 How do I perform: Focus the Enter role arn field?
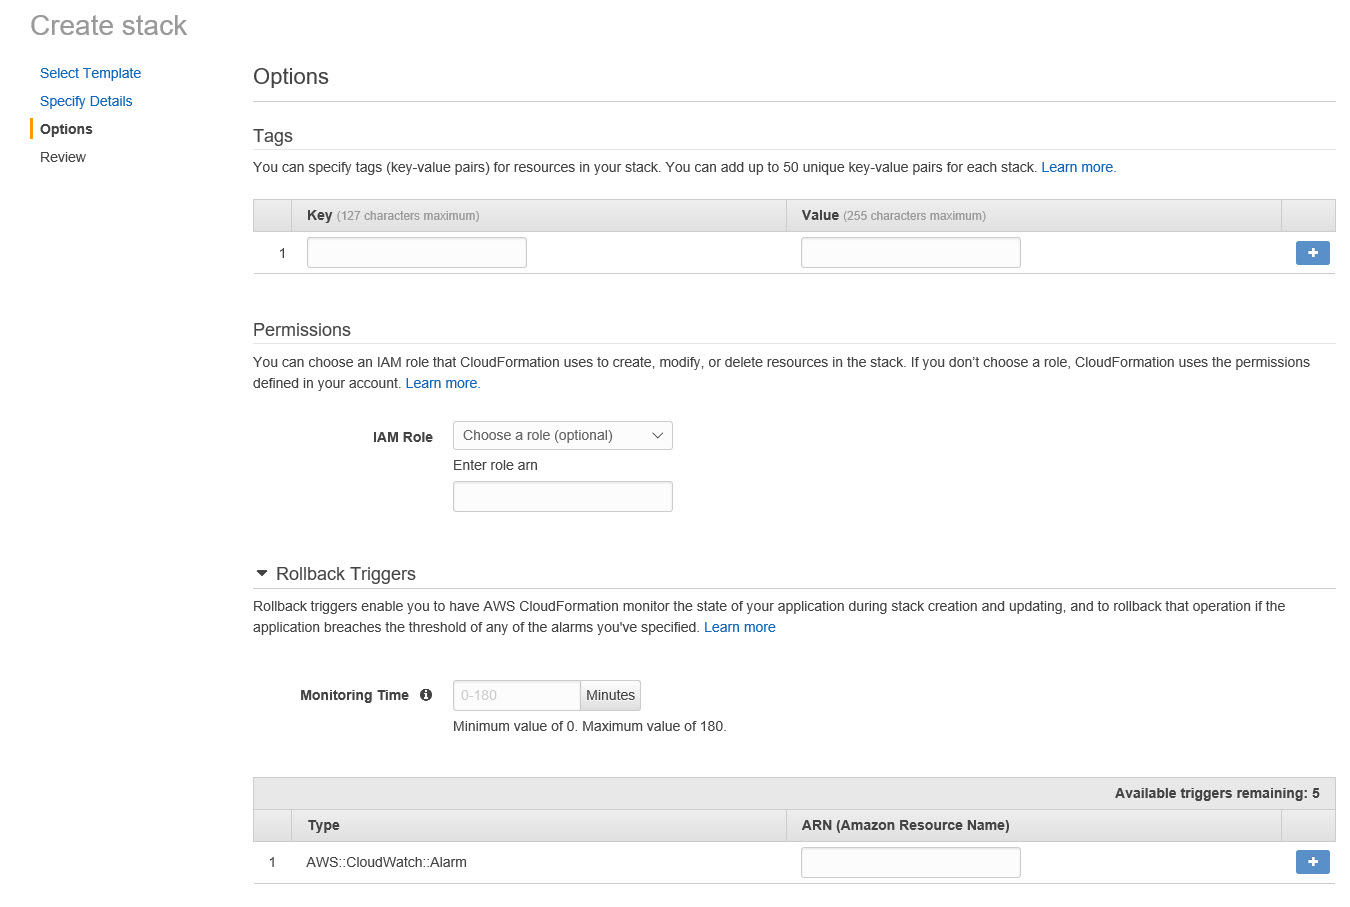pos(562,496)
